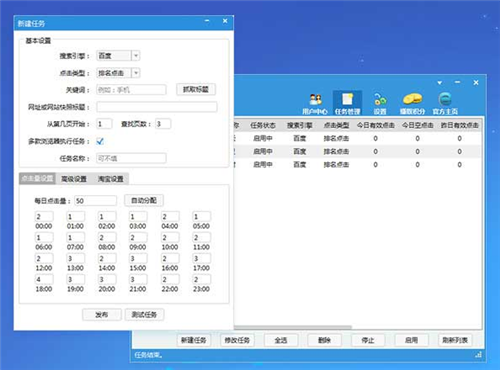Select the click count field for 10:00
Screen dimensions: 500x370
[x=170, y=237]
